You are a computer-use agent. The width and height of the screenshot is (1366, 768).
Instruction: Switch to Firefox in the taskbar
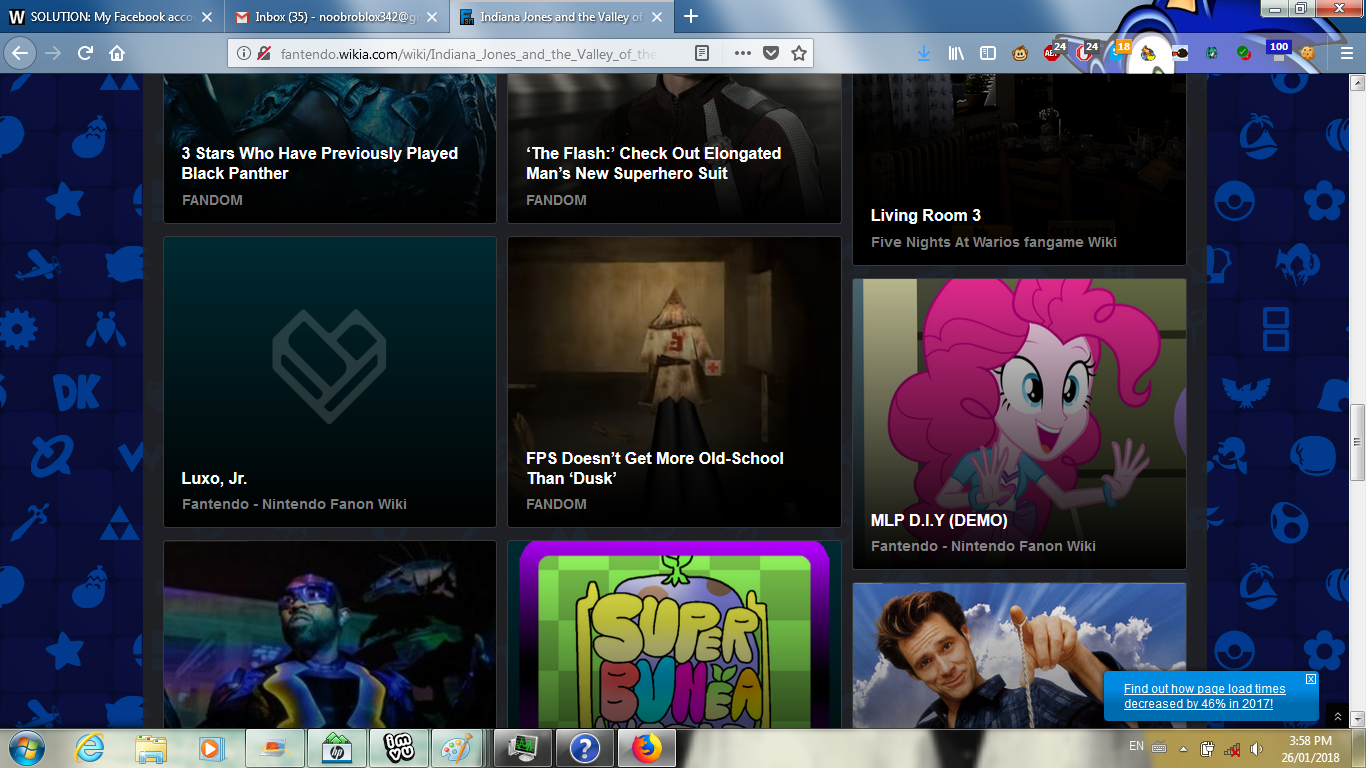click(647, 748)
